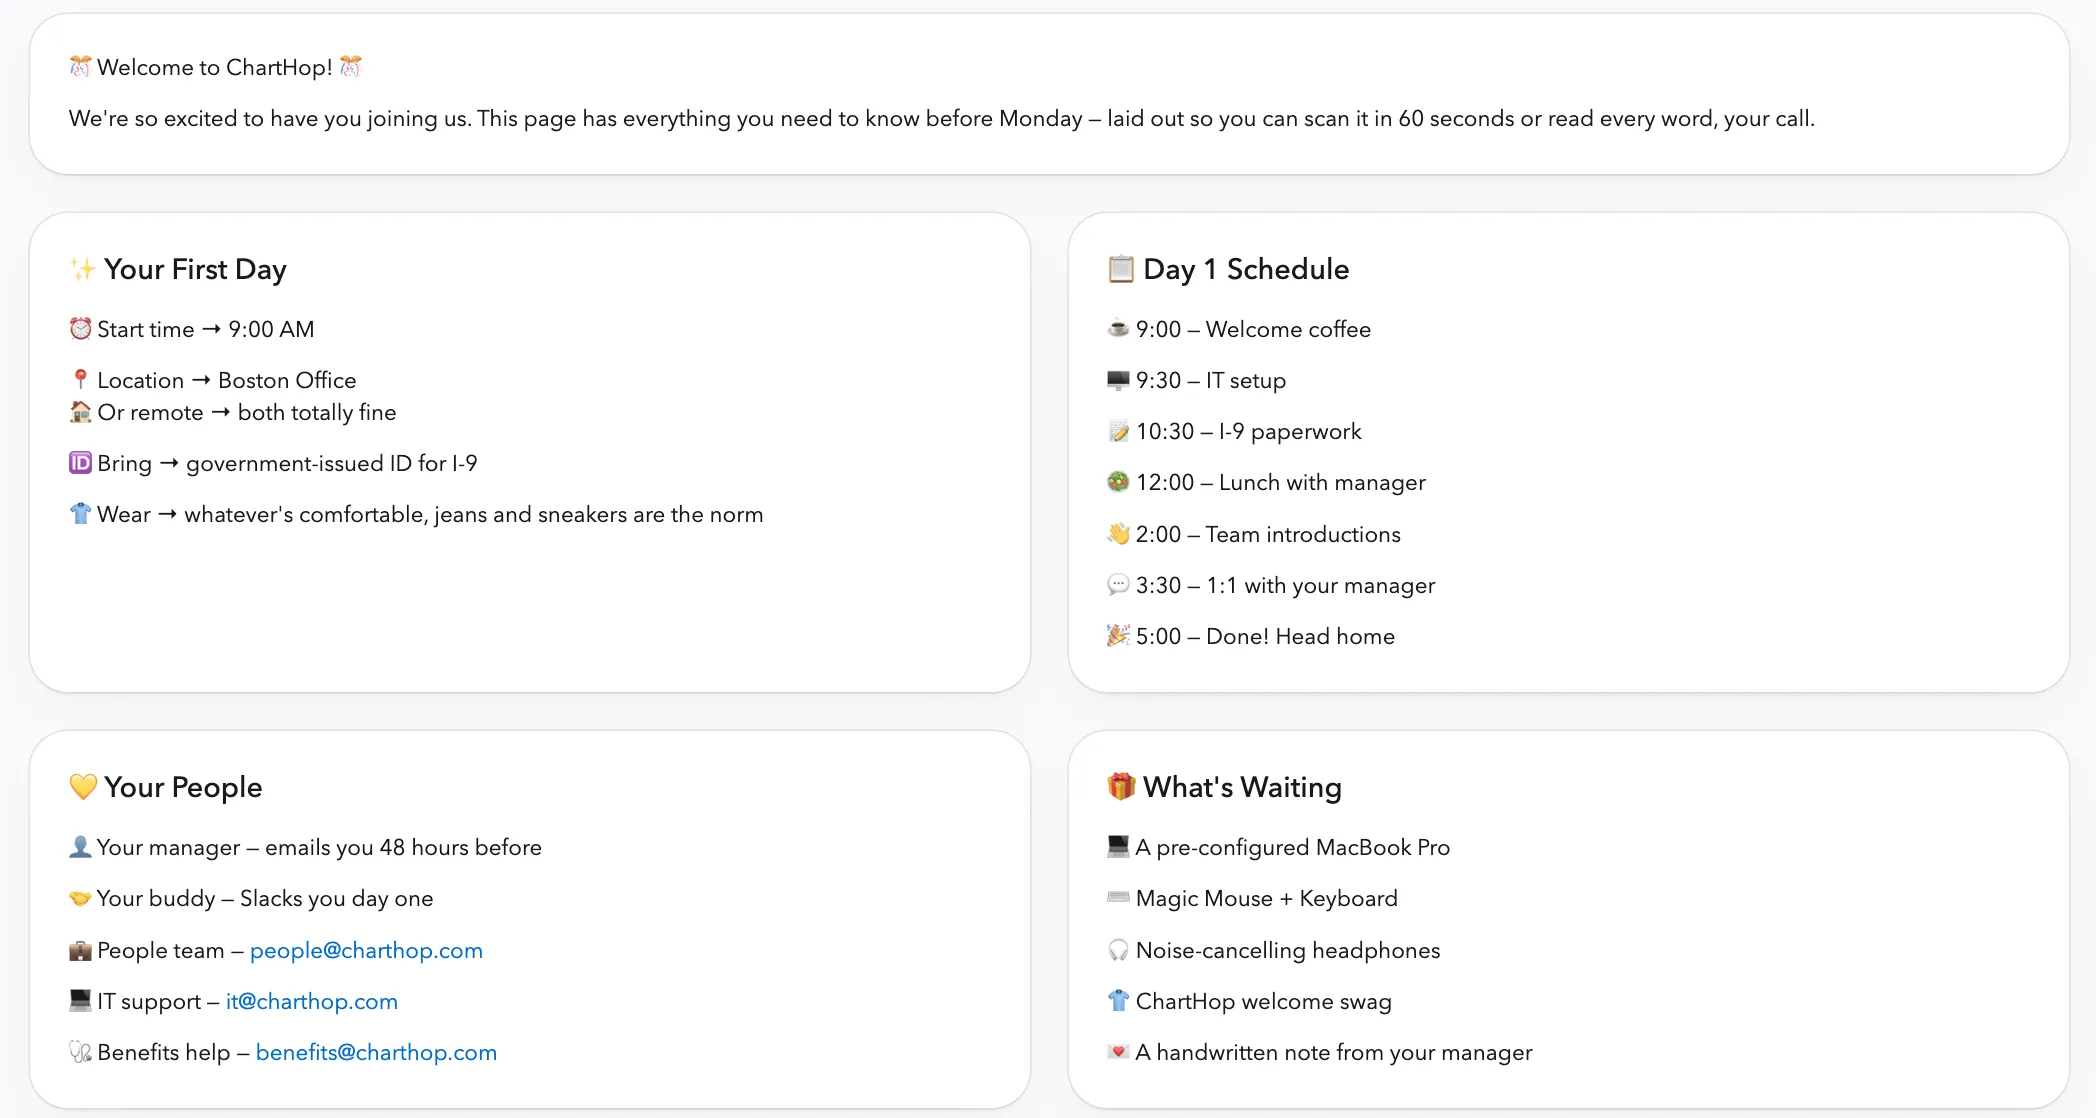2096x1118 pixels.
Task: Click the waving hand icon beside Team introductions
Action: point(1118,534)
